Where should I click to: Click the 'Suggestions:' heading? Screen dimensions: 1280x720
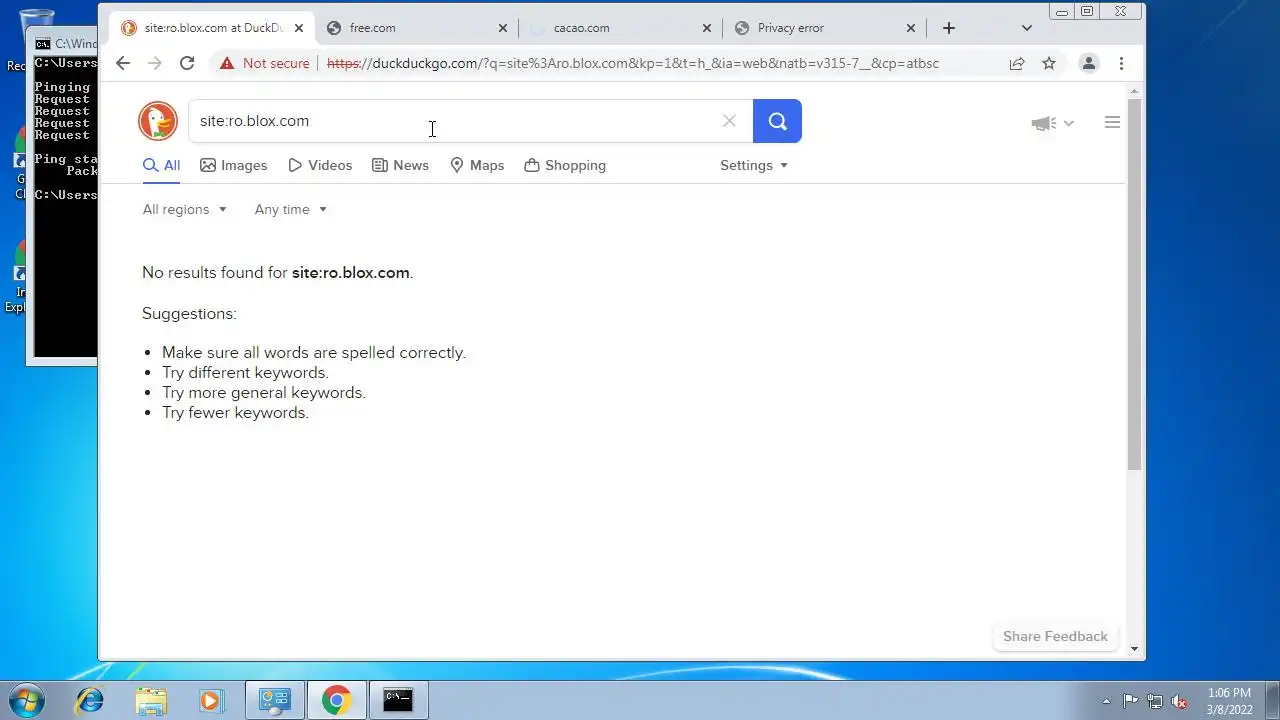(189, 313)
